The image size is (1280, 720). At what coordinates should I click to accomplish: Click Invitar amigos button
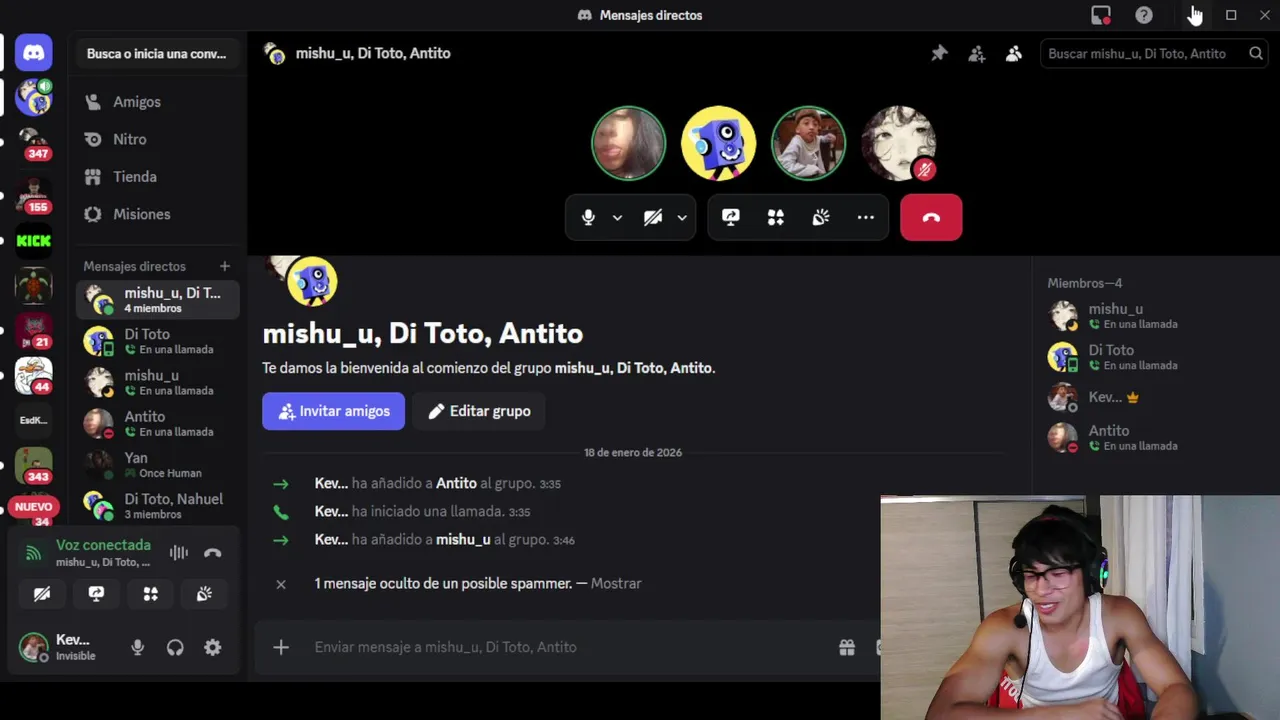[333, 411]
